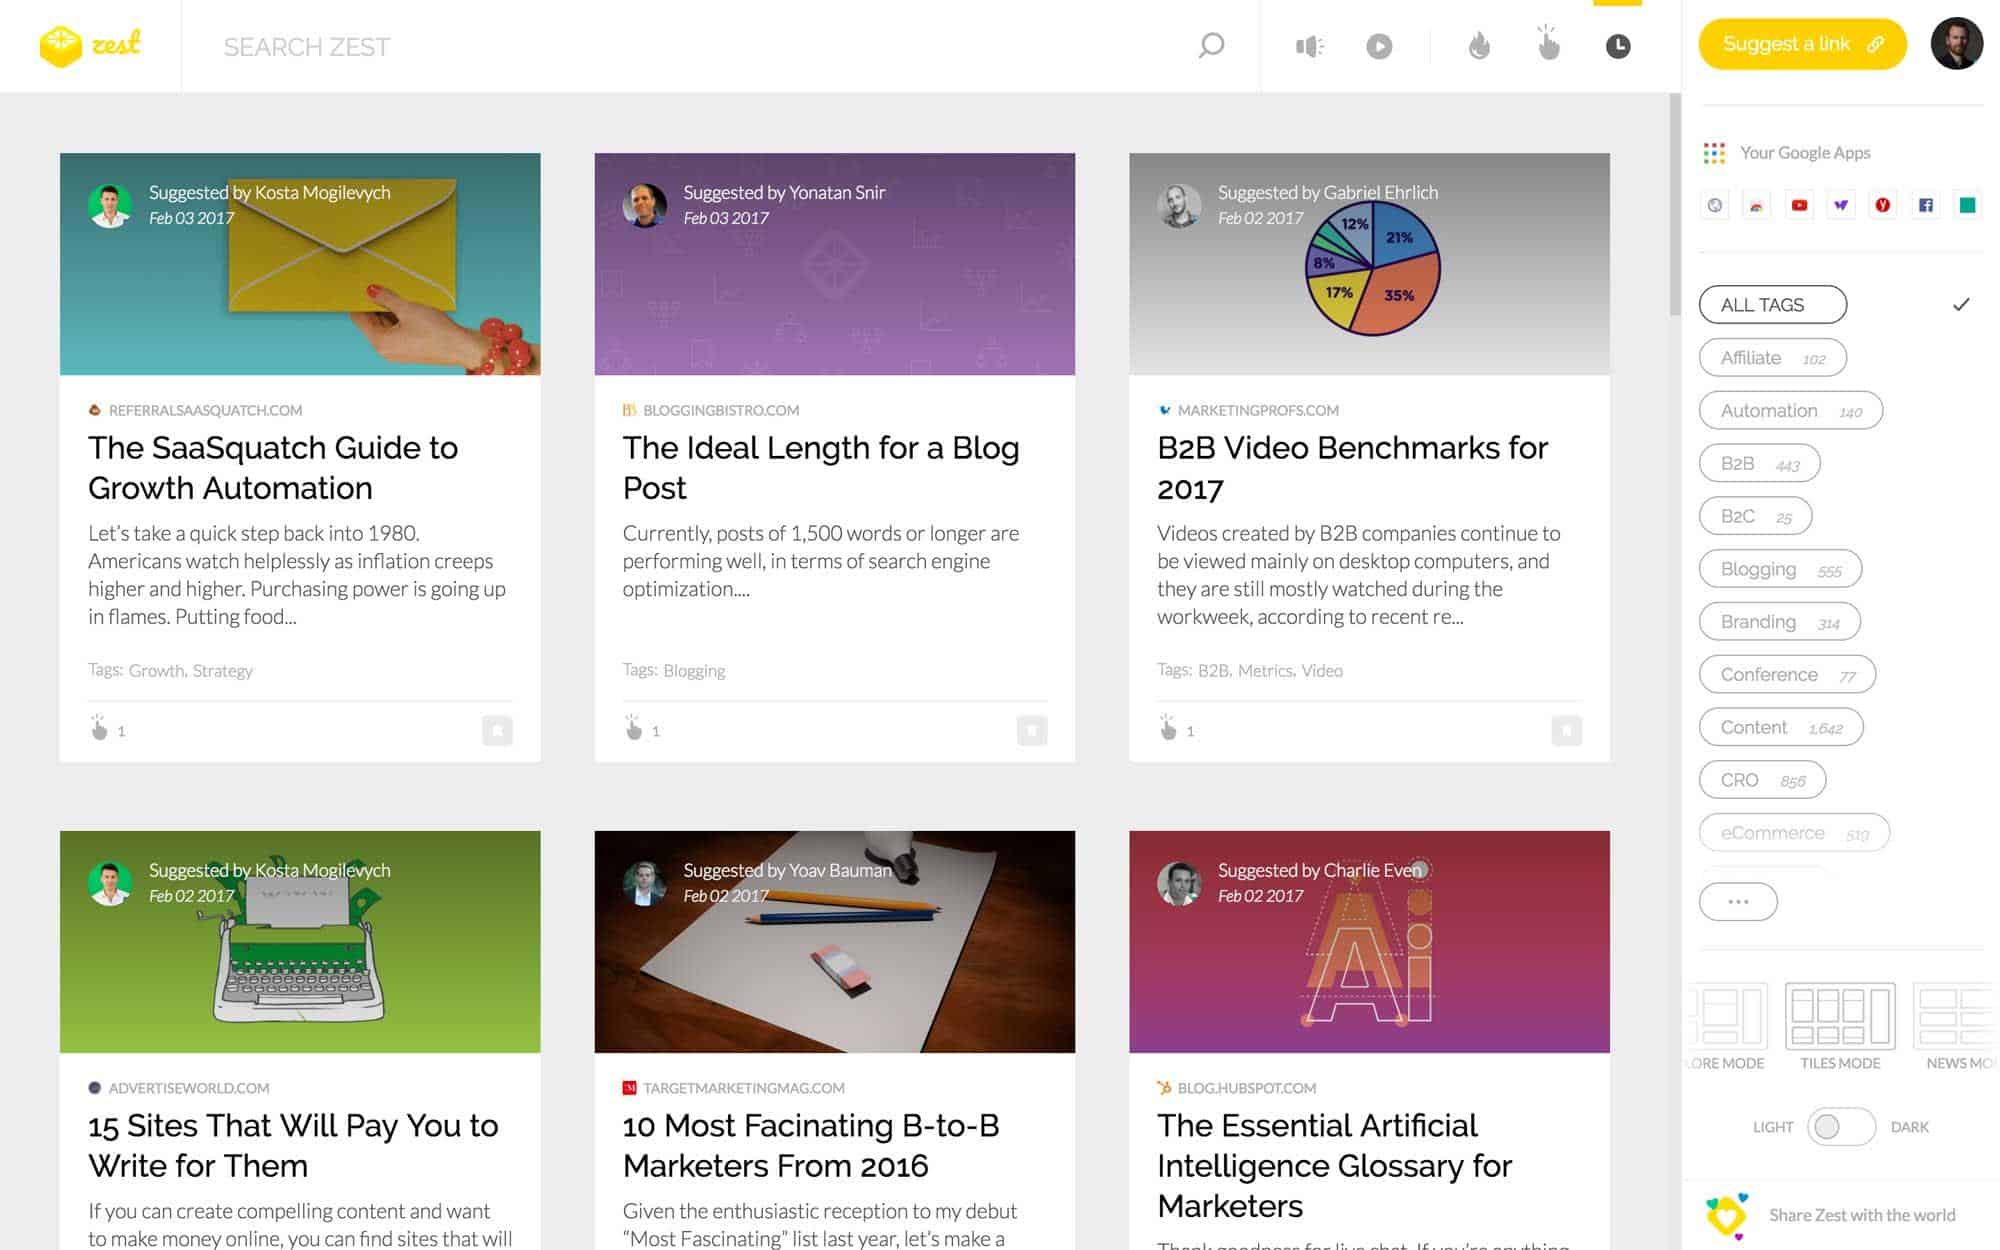Expand more tags with the ellipsis button
The height and width of the screenshot is (1250, 2000).
(1738, 902)
